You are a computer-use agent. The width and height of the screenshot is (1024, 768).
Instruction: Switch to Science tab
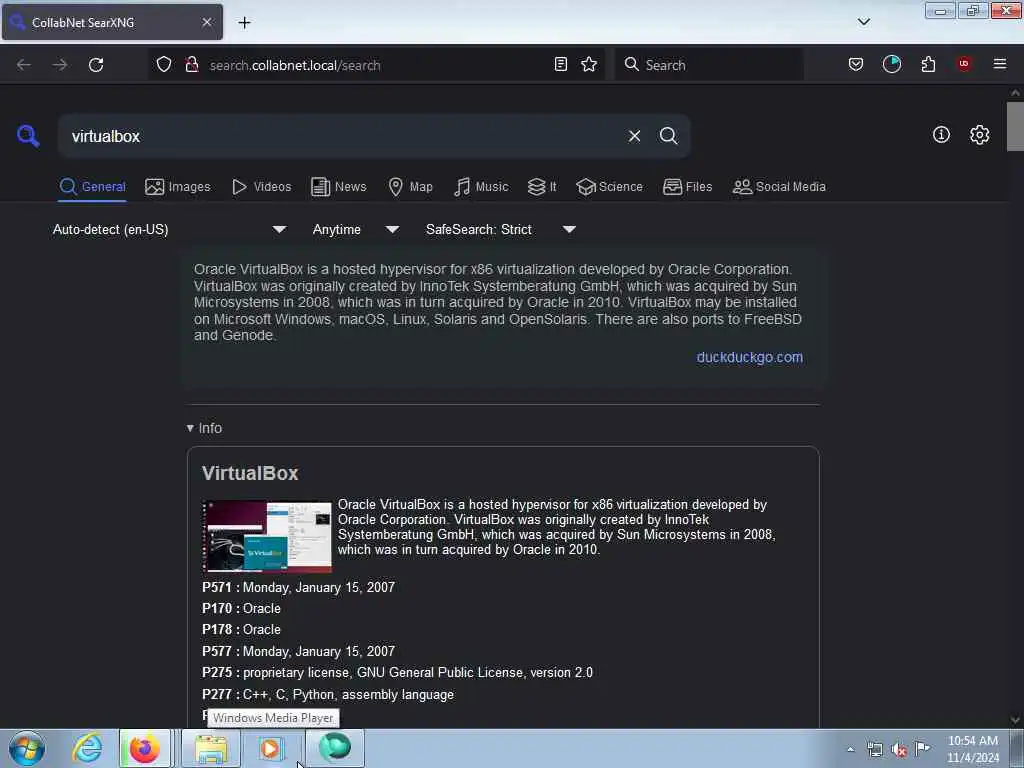click(x=610, y=187)
